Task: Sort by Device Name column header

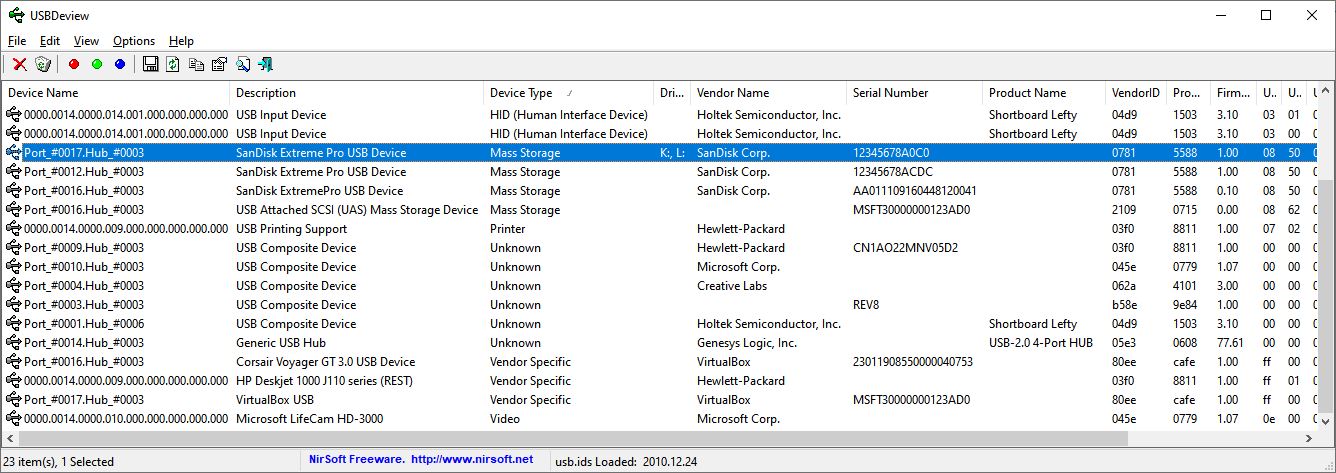Action: click(115, 93)
